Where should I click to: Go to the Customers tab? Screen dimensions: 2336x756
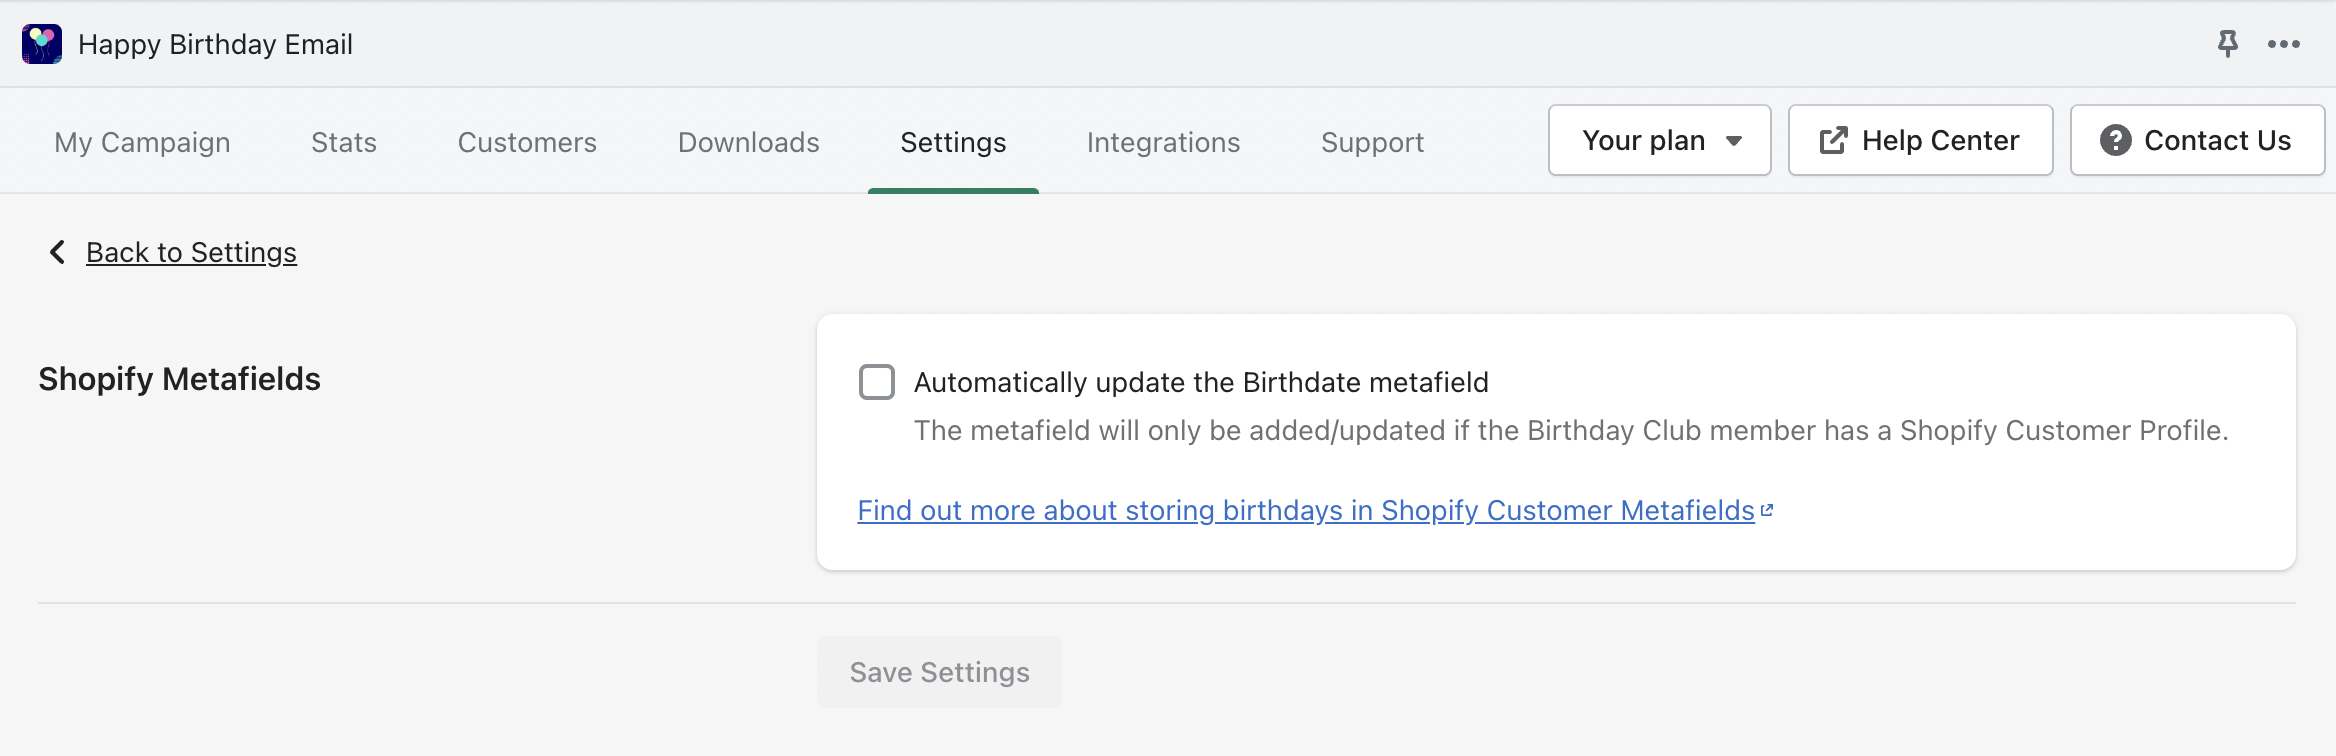[527, 142]
